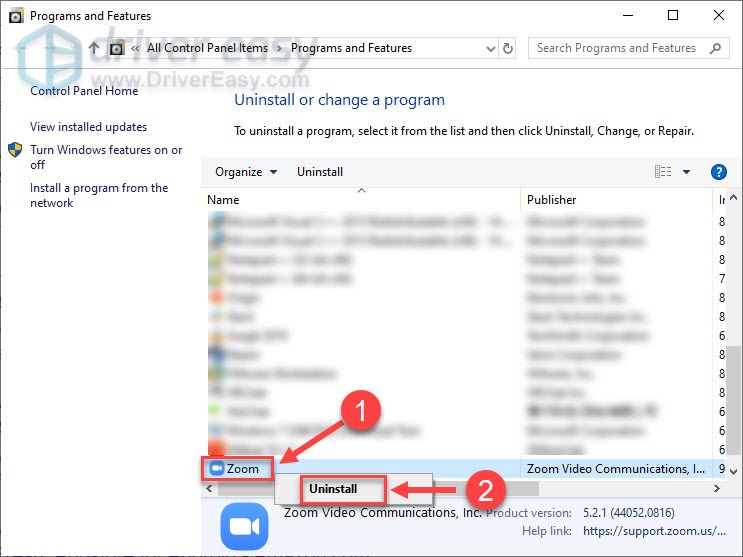Screen dimensions: 743x557
Task: Expand the view options dropdown arrow
Action: [x=687, y=172]
